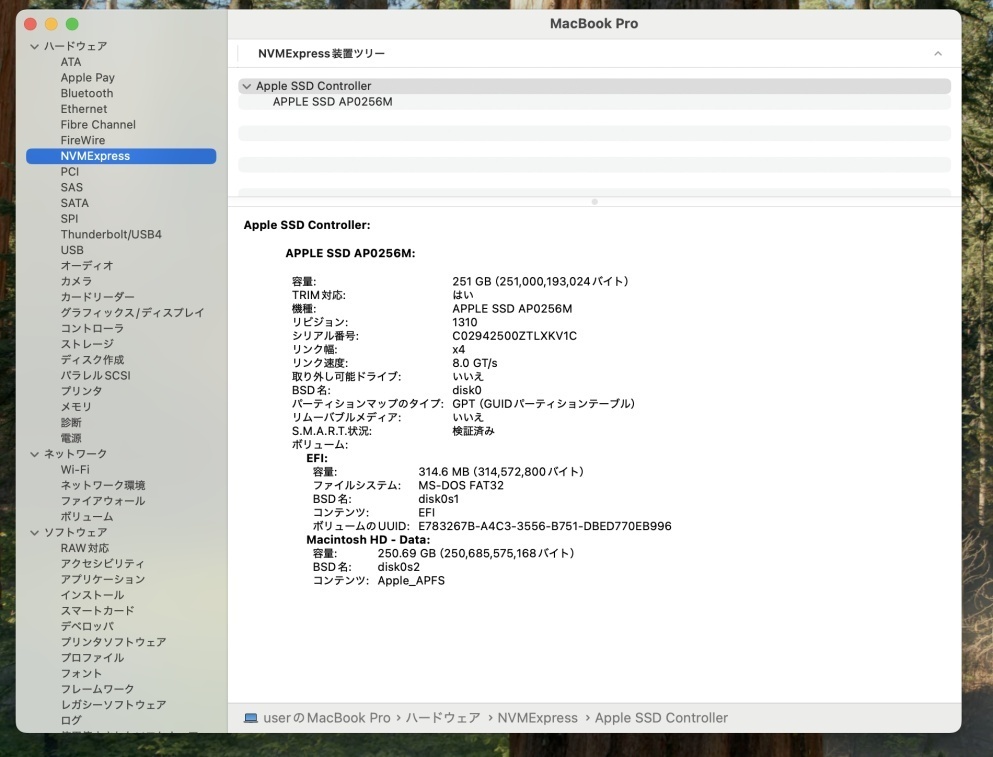Open the ストレージ sidebar entry
Viewport: 993px width, 757px height.
(87, 344)
